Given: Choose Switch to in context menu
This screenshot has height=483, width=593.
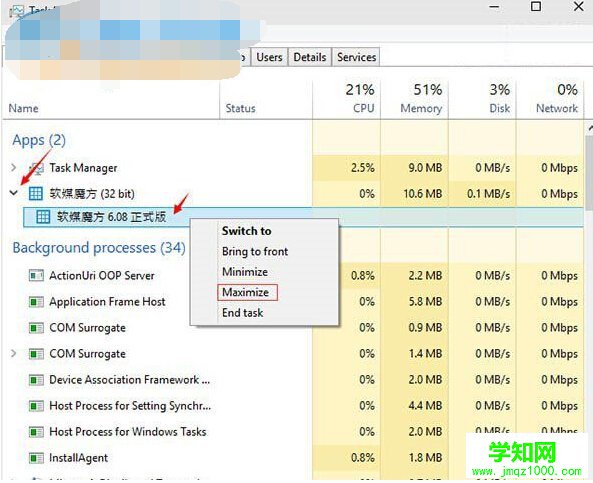Looking at the screenshot, I should click(247, 231).
